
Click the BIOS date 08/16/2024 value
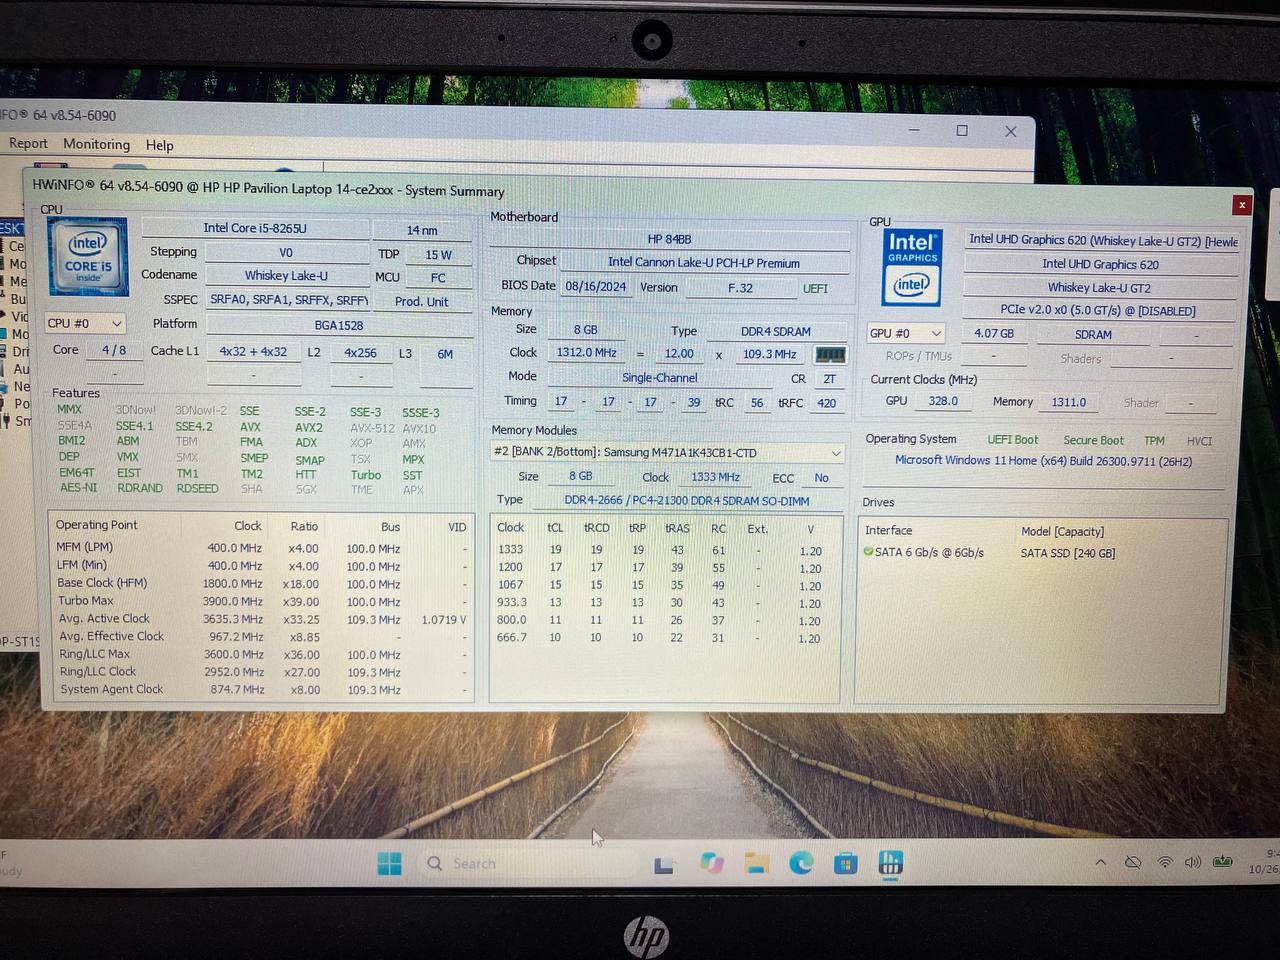(x=596, y=286)
